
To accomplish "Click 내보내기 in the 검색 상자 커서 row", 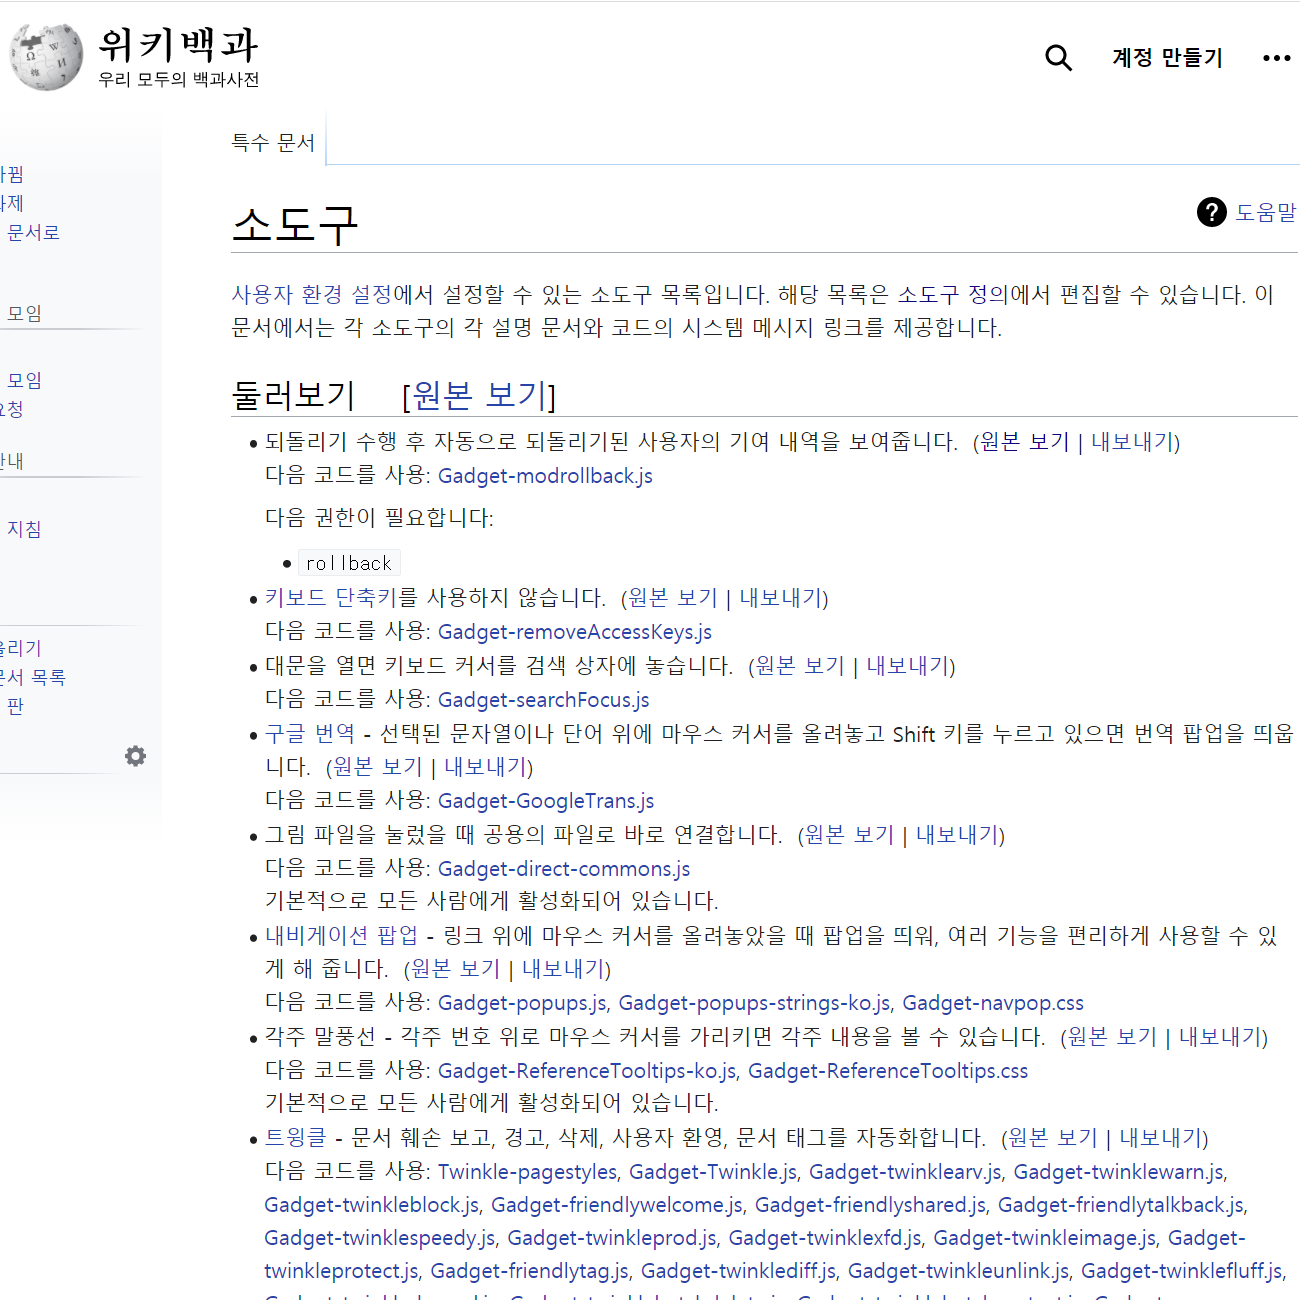I will (x=907, y=666).
